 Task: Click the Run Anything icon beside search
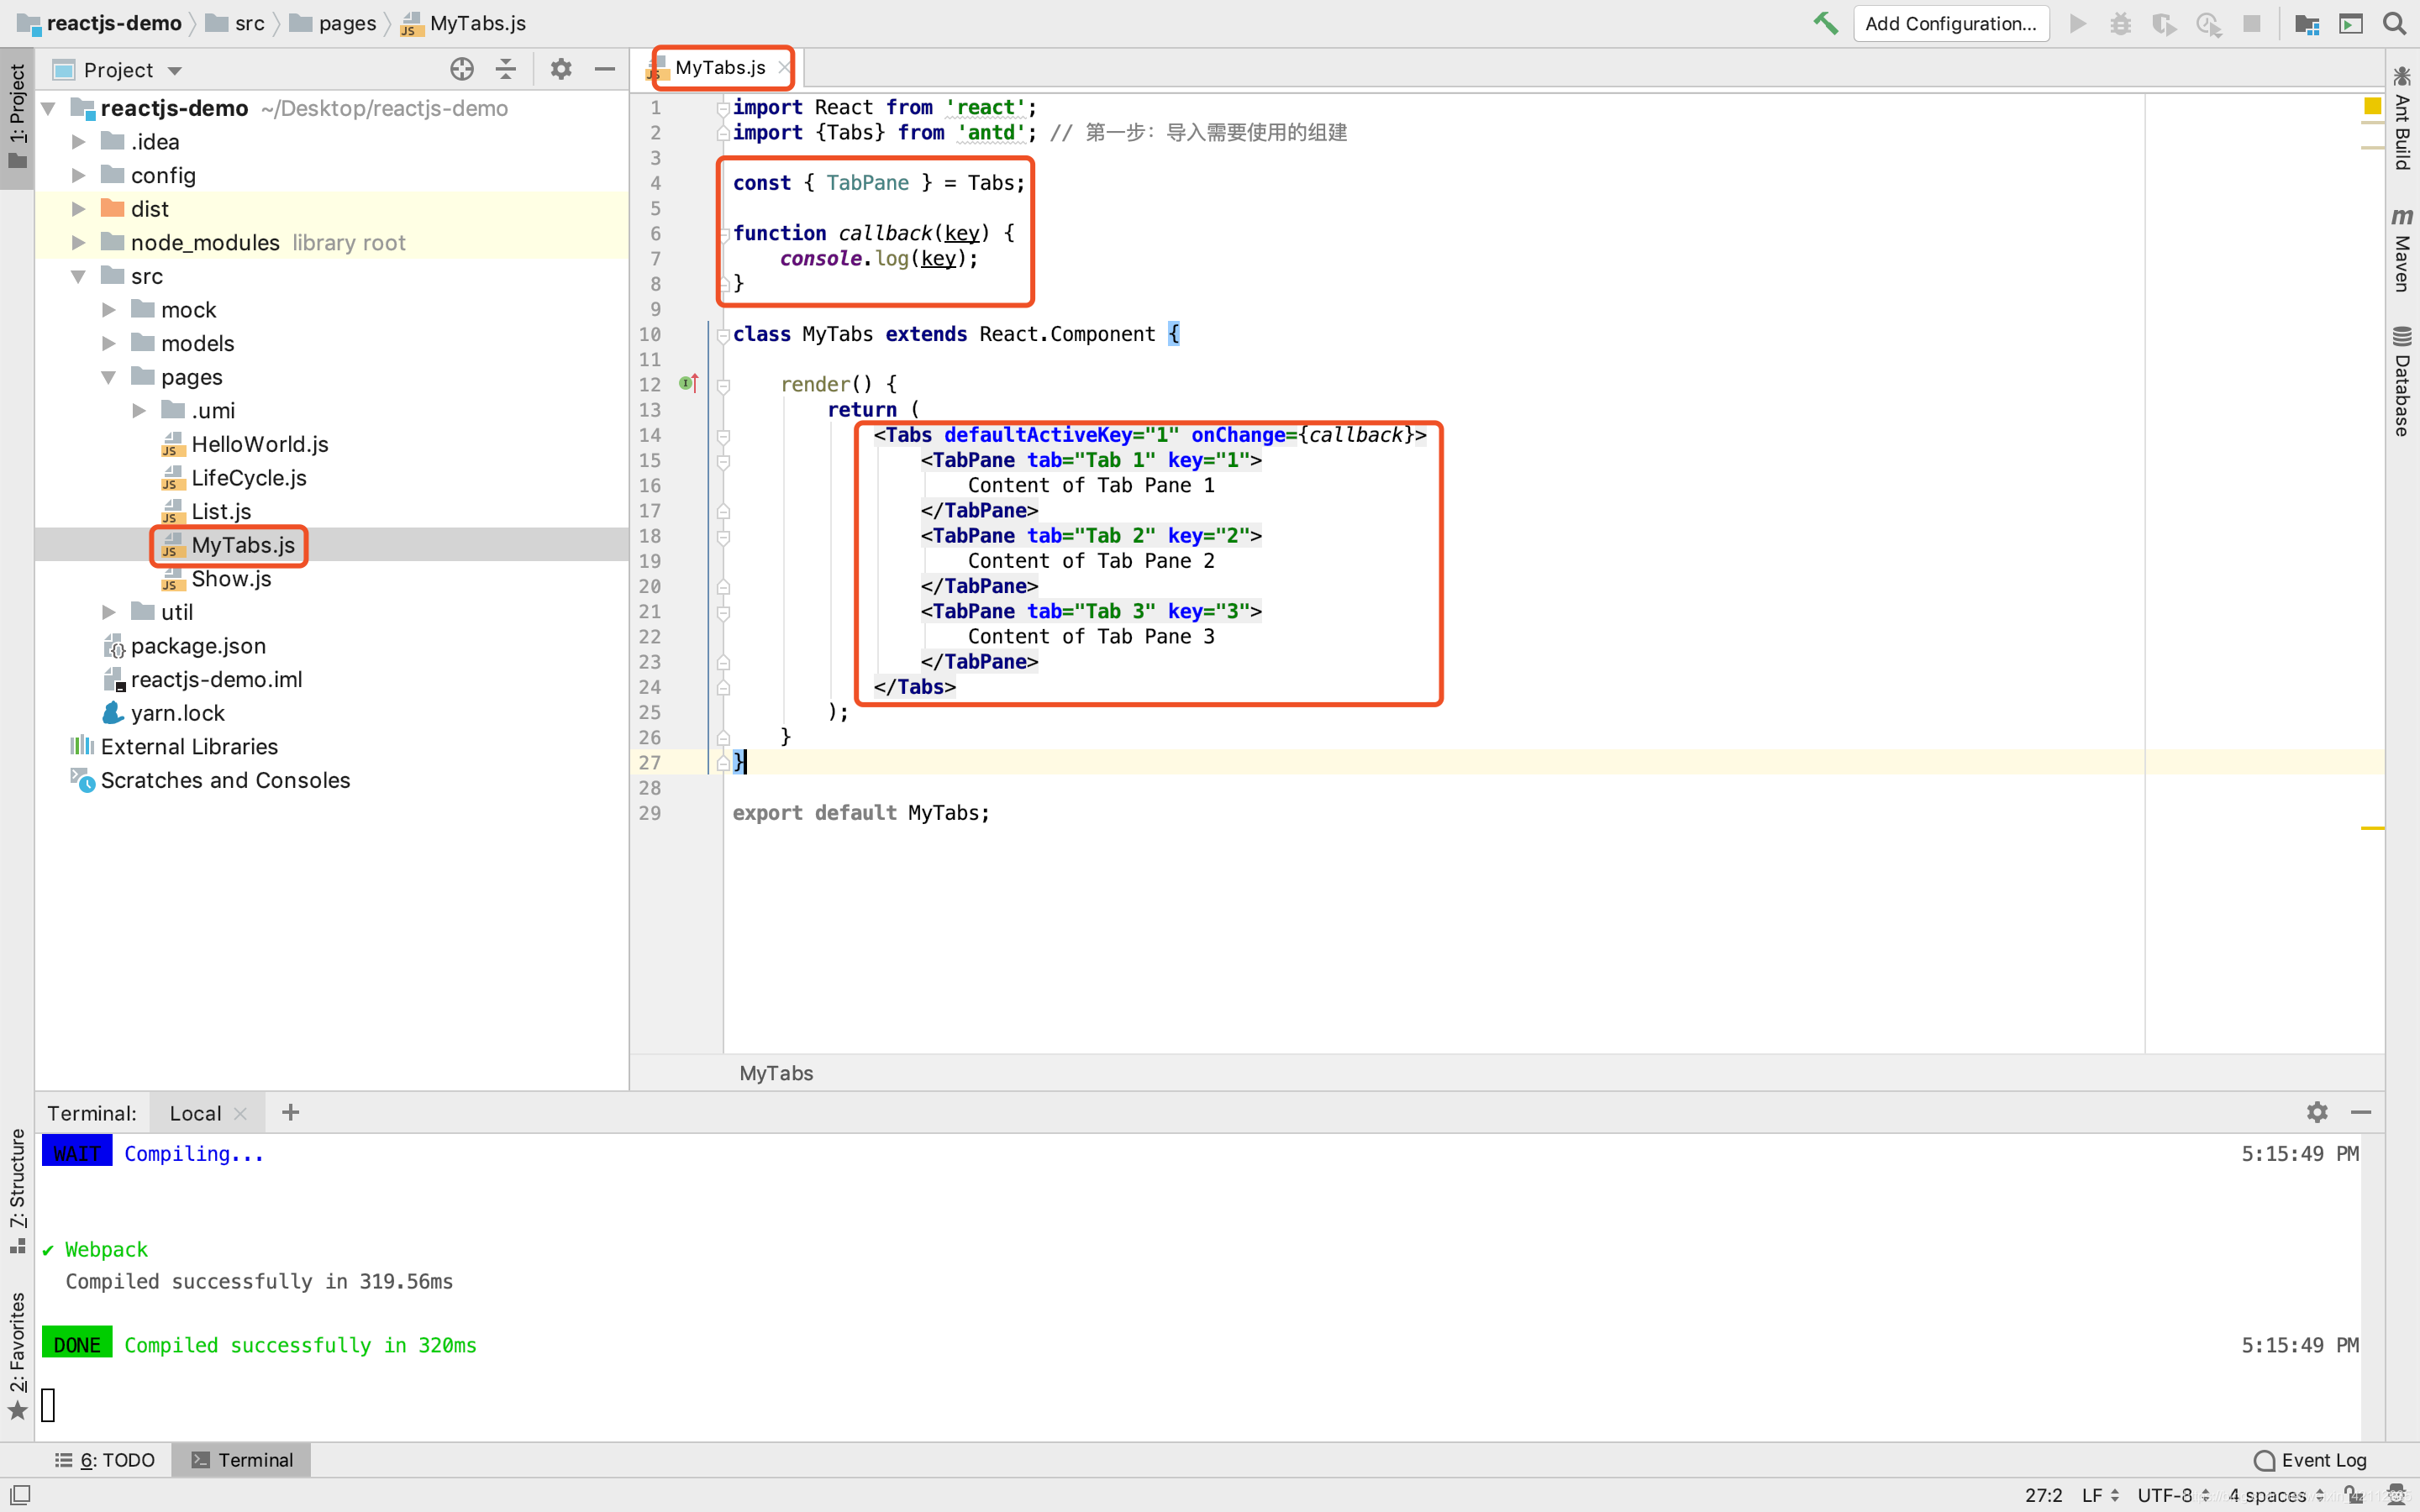click(x=2351, y=23)
